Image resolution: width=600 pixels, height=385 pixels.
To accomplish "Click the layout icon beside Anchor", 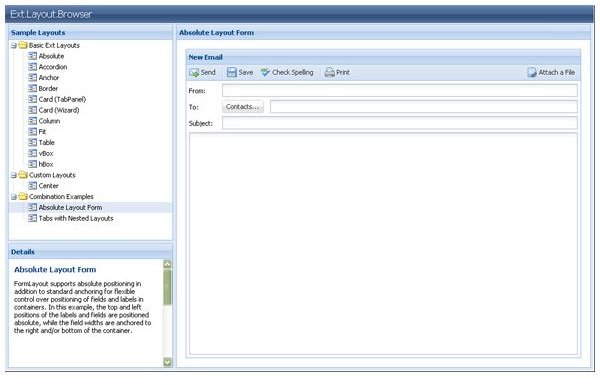I will [x=33, y=77].
